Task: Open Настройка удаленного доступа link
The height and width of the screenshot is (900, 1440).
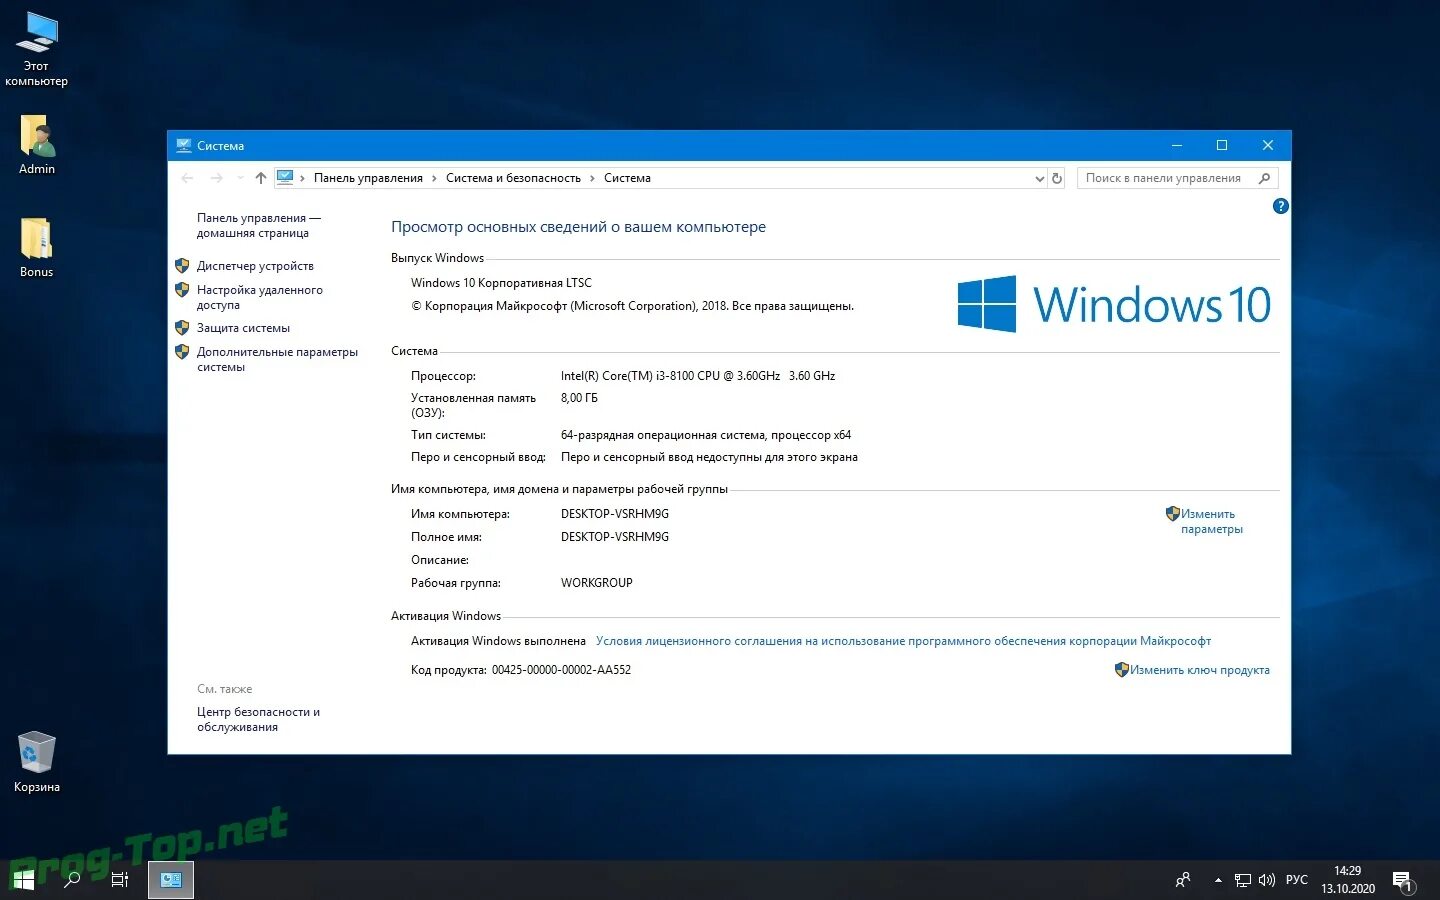Action: pyautogui.click(x=259, y=297)
